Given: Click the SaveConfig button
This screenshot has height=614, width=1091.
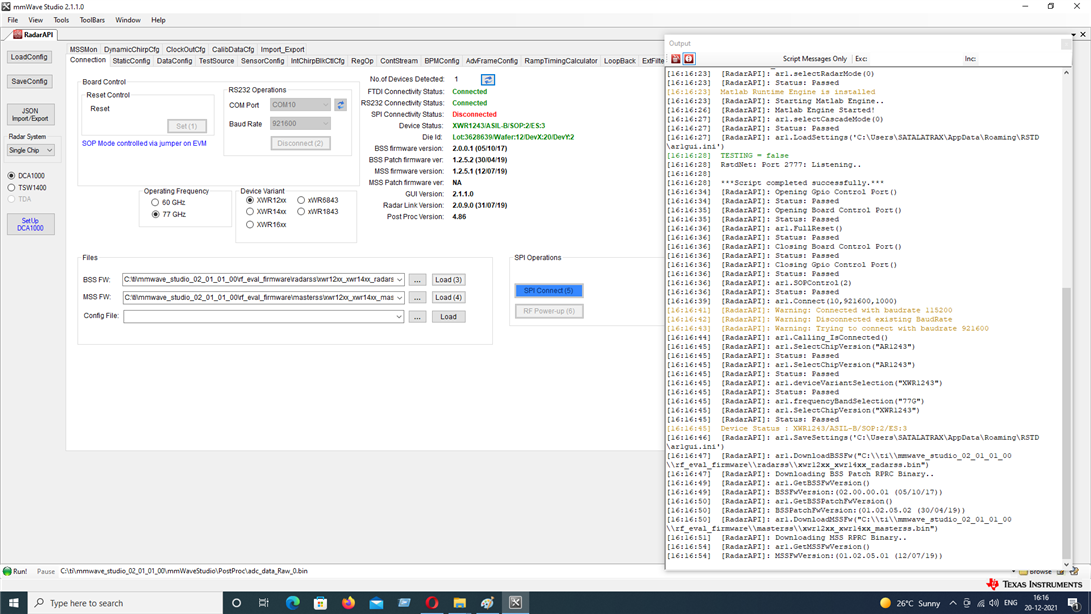Looking at the screenshot, I should [29, 81].
